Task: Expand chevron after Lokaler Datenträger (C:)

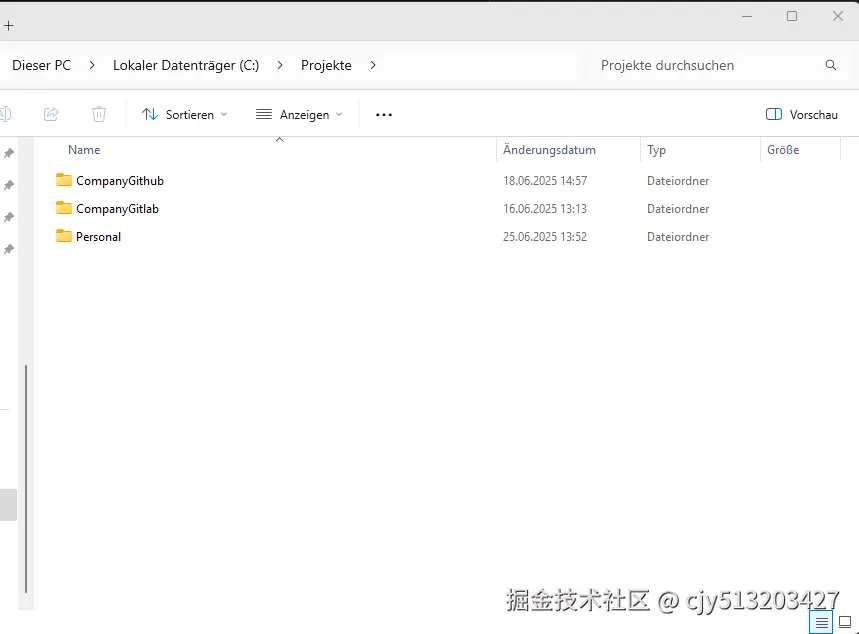Action: tap(280, 65)
